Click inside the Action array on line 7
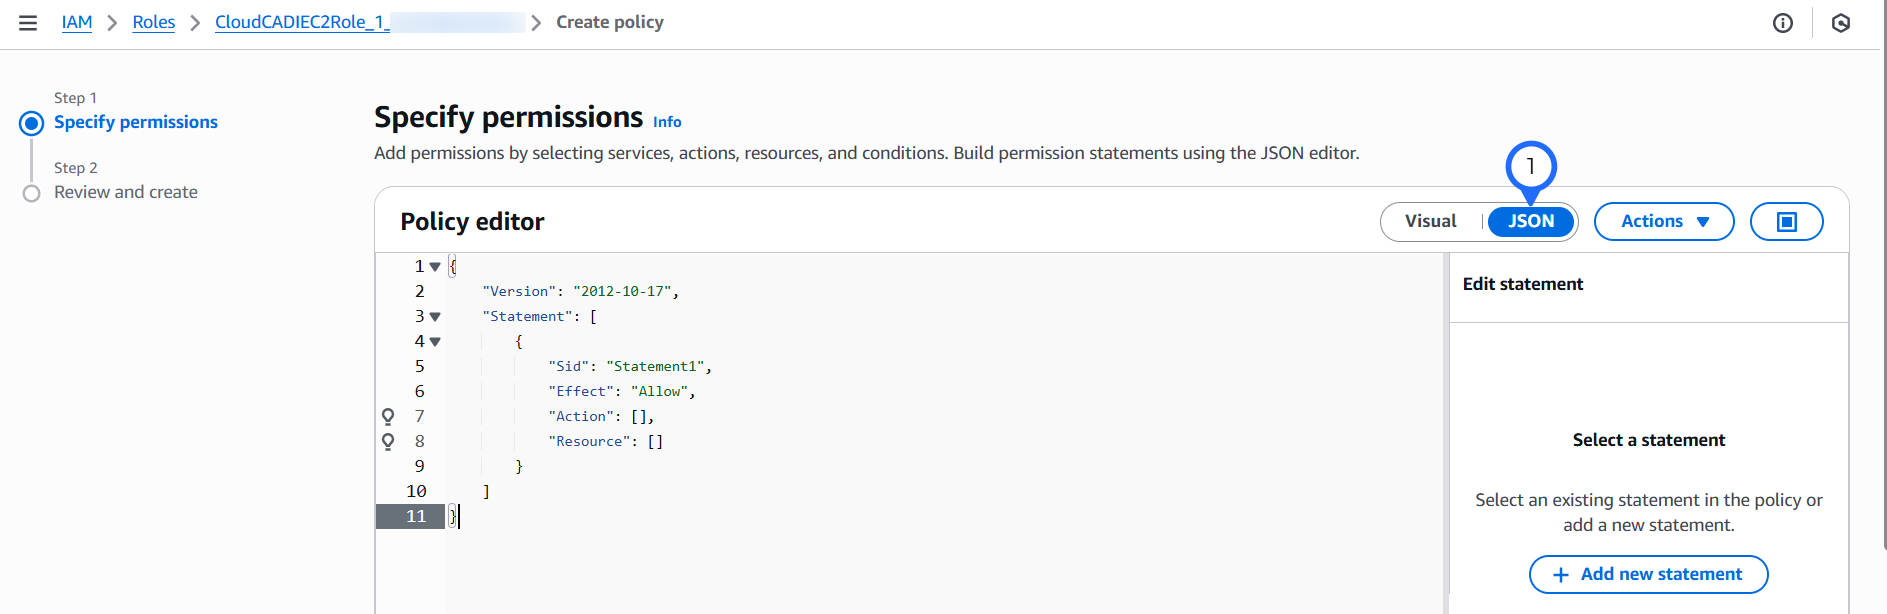The width and height of the screenshot is (1887, 614). pos(639,417)
